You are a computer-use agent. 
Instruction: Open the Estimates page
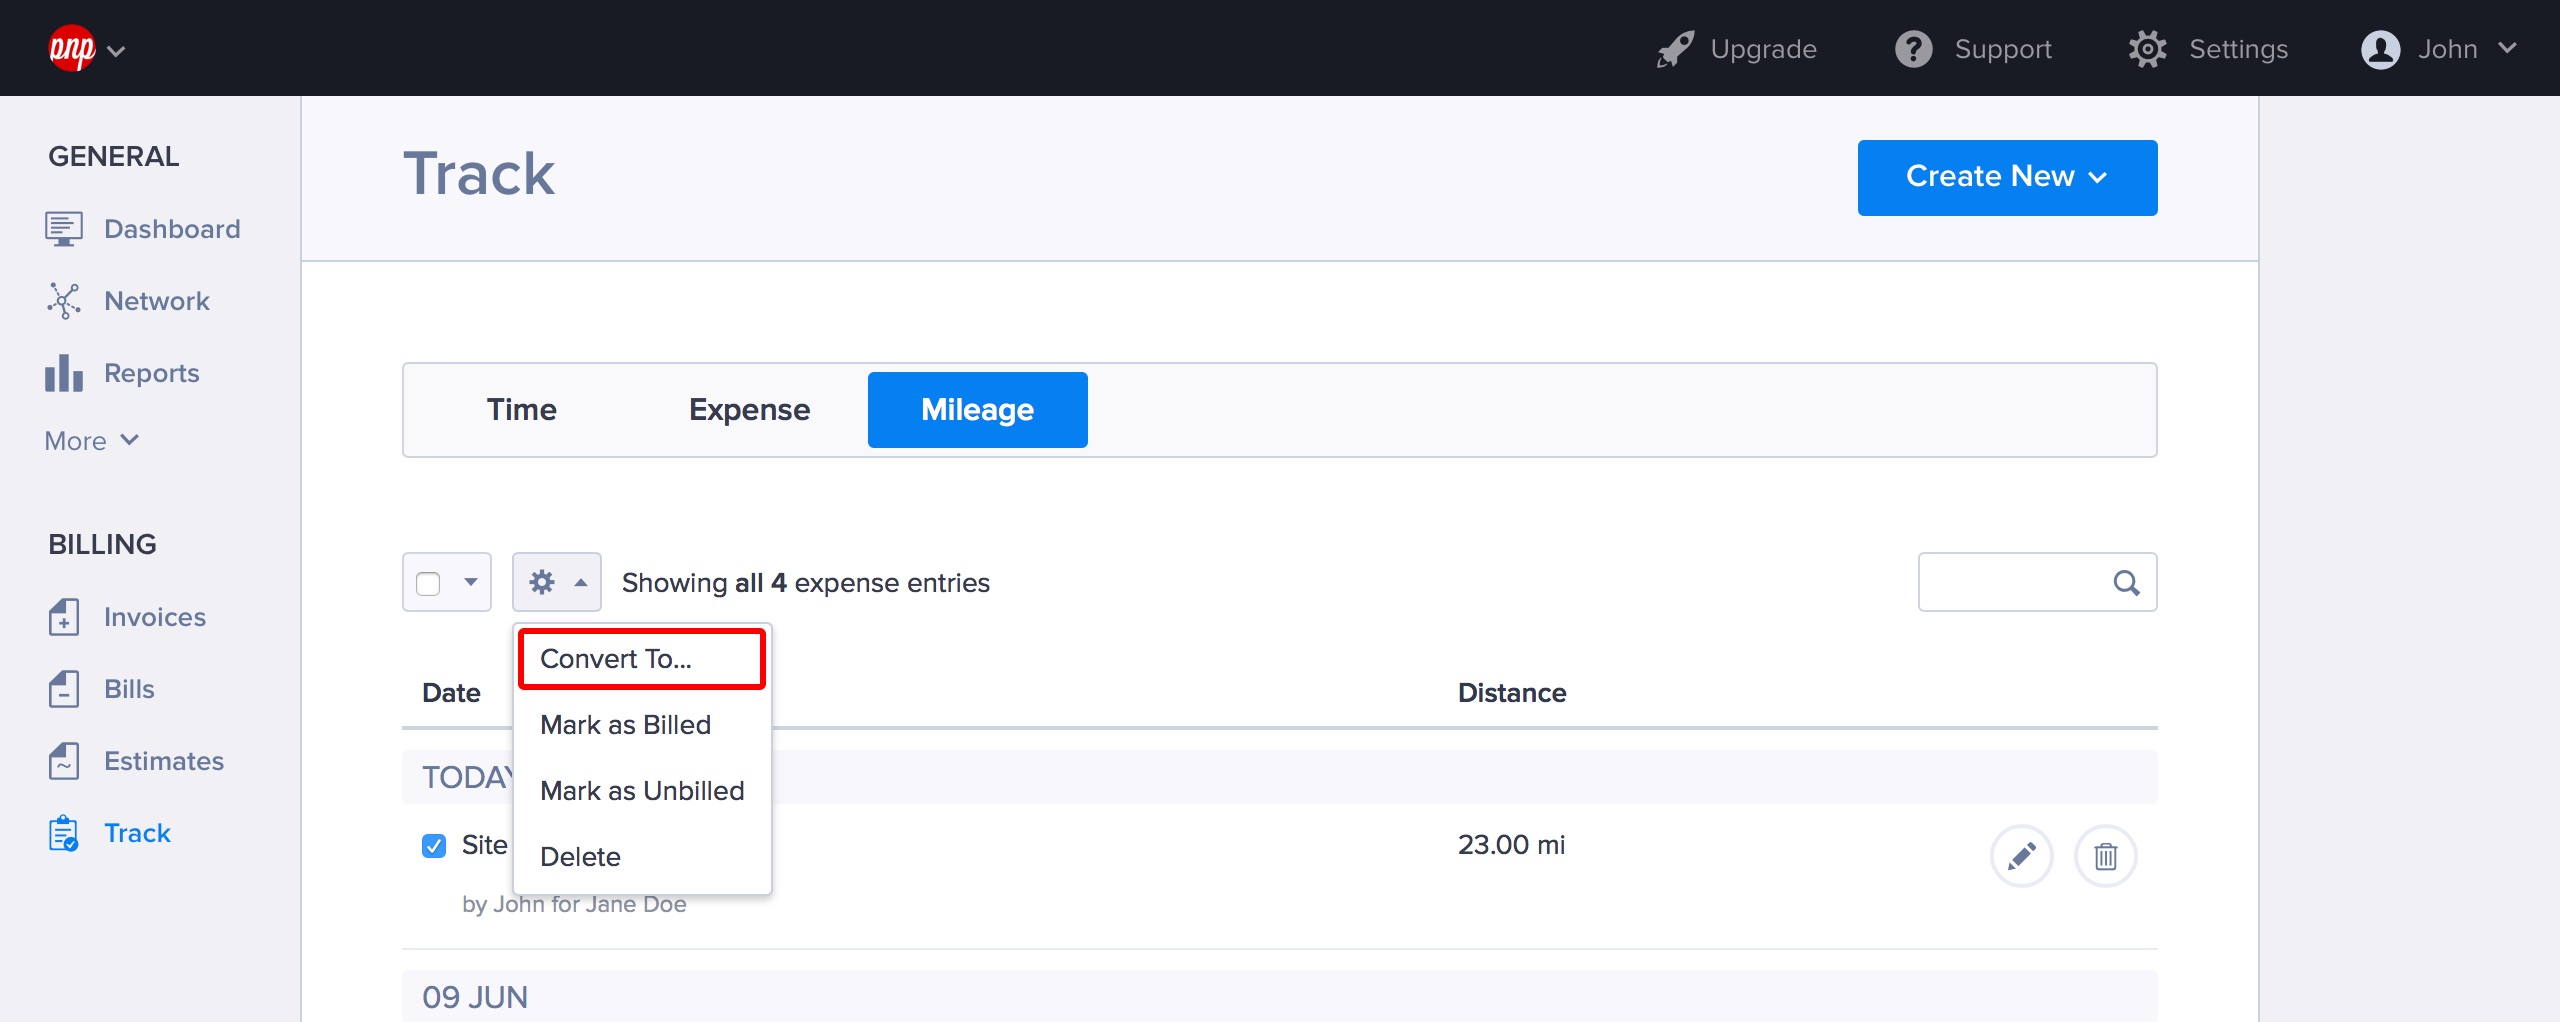pyautogui.click(x=163, y=761)
